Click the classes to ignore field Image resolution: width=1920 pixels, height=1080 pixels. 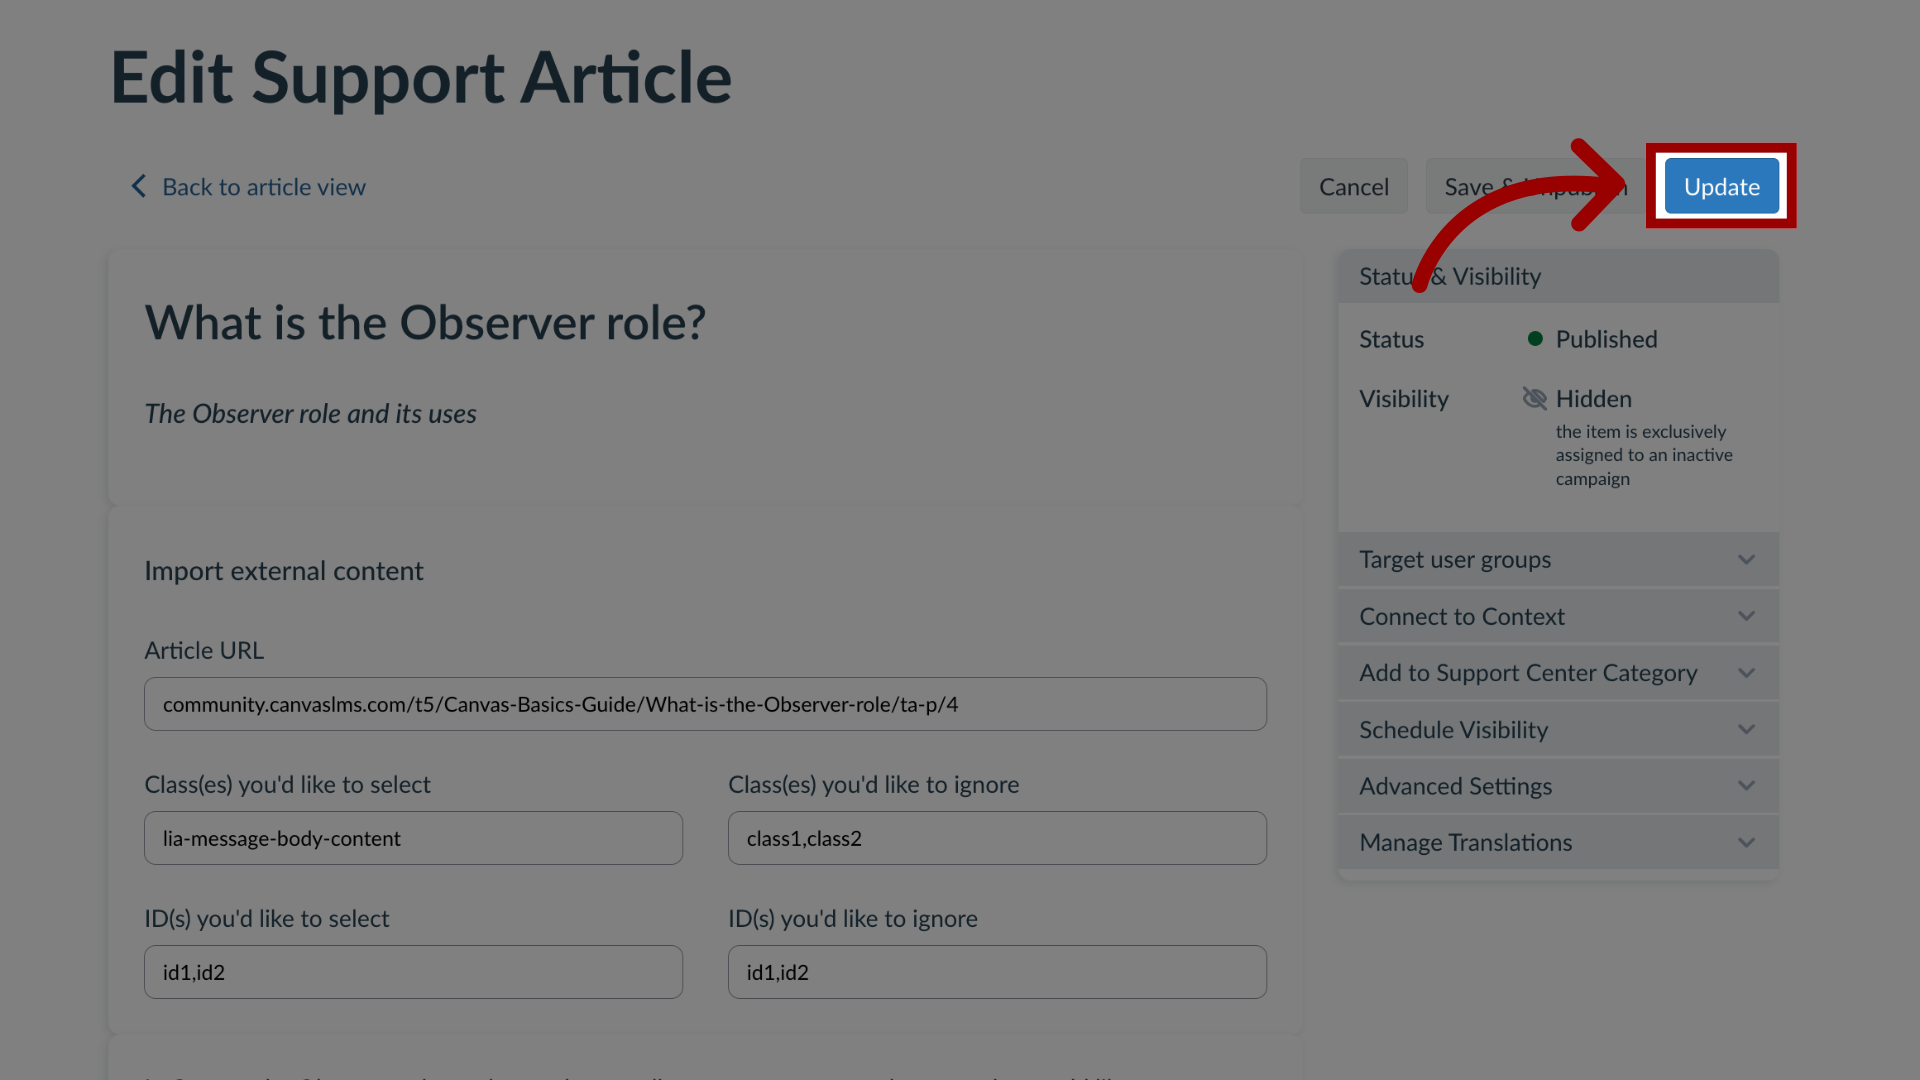pos(997,838)
